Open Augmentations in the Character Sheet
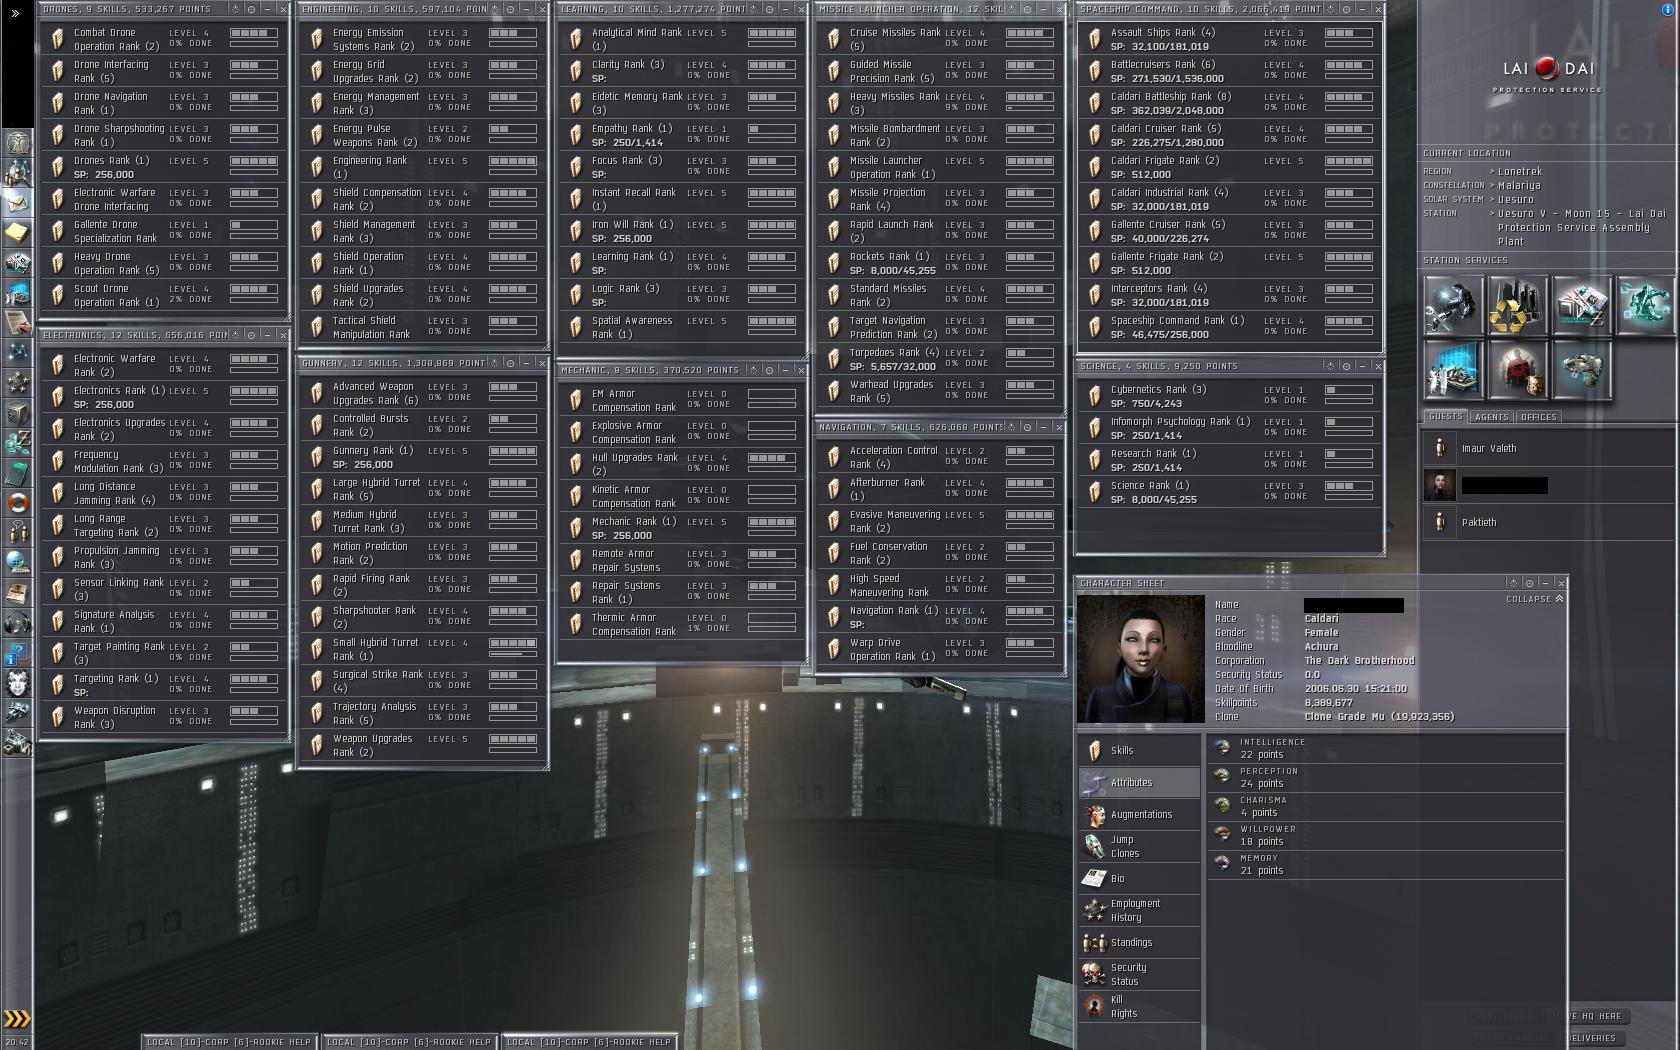This screenshot has height=1050, width=1680. 1139,814
